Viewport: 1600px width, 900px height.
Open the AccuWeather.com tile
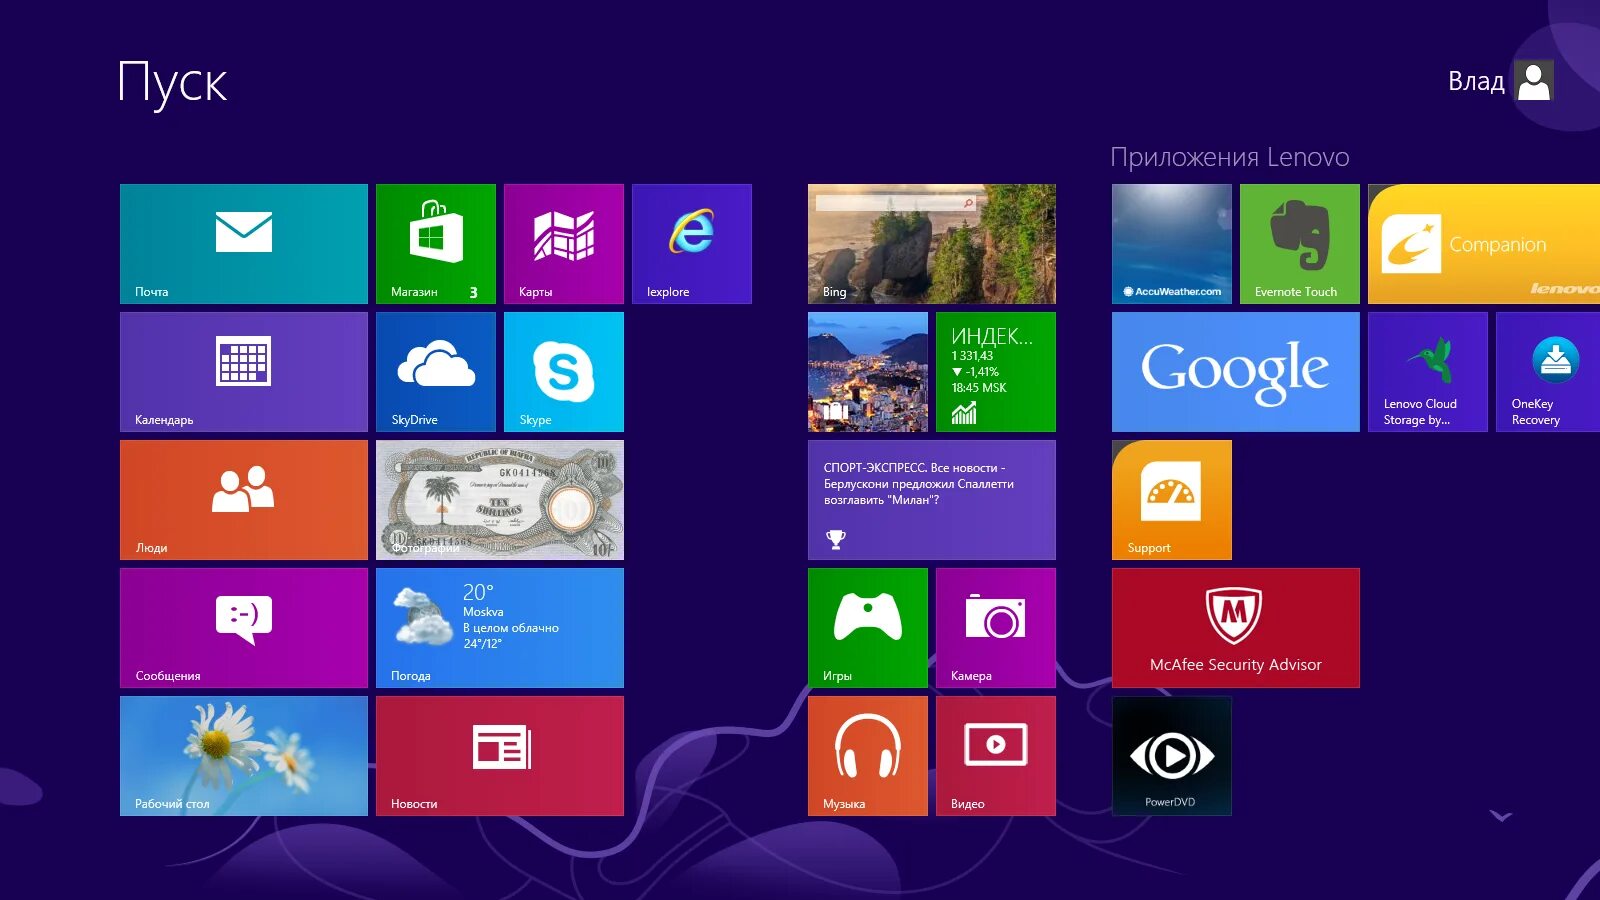1172,244
